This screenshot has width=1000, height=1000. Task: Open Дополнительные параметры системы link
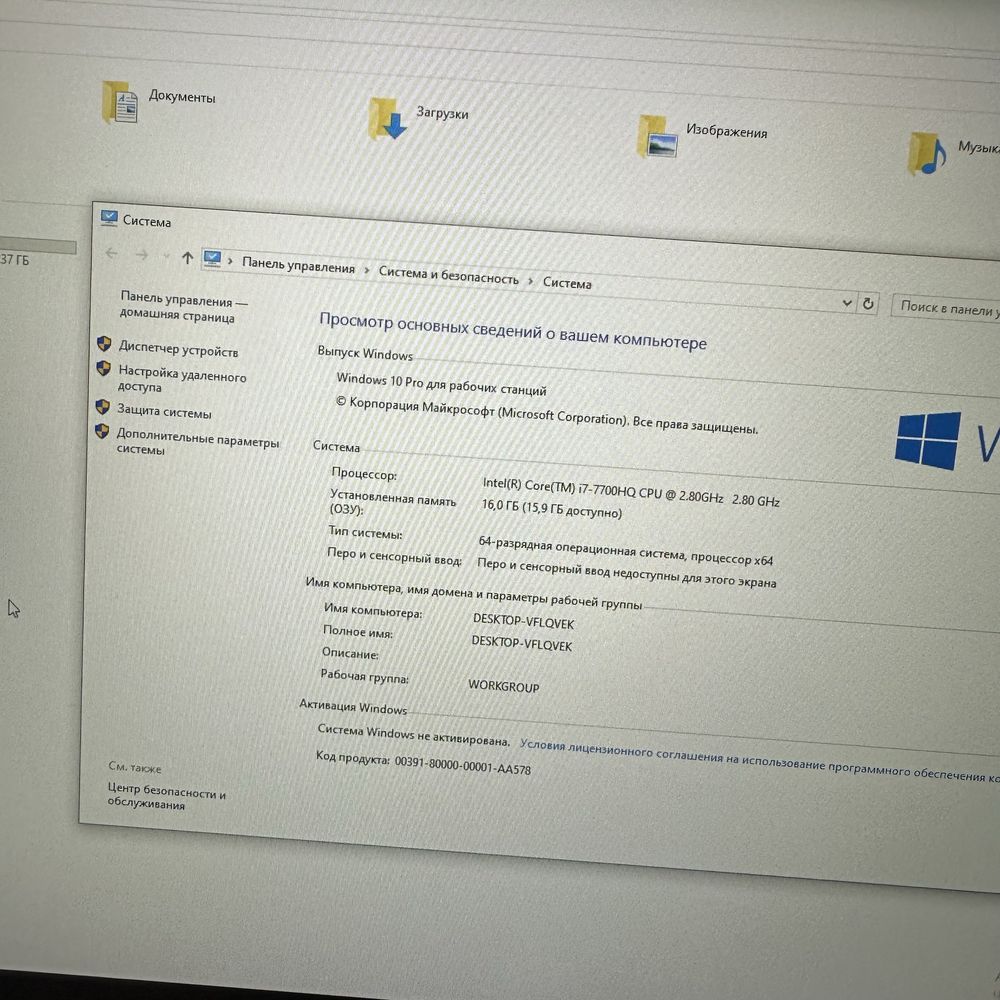[198, 441]
